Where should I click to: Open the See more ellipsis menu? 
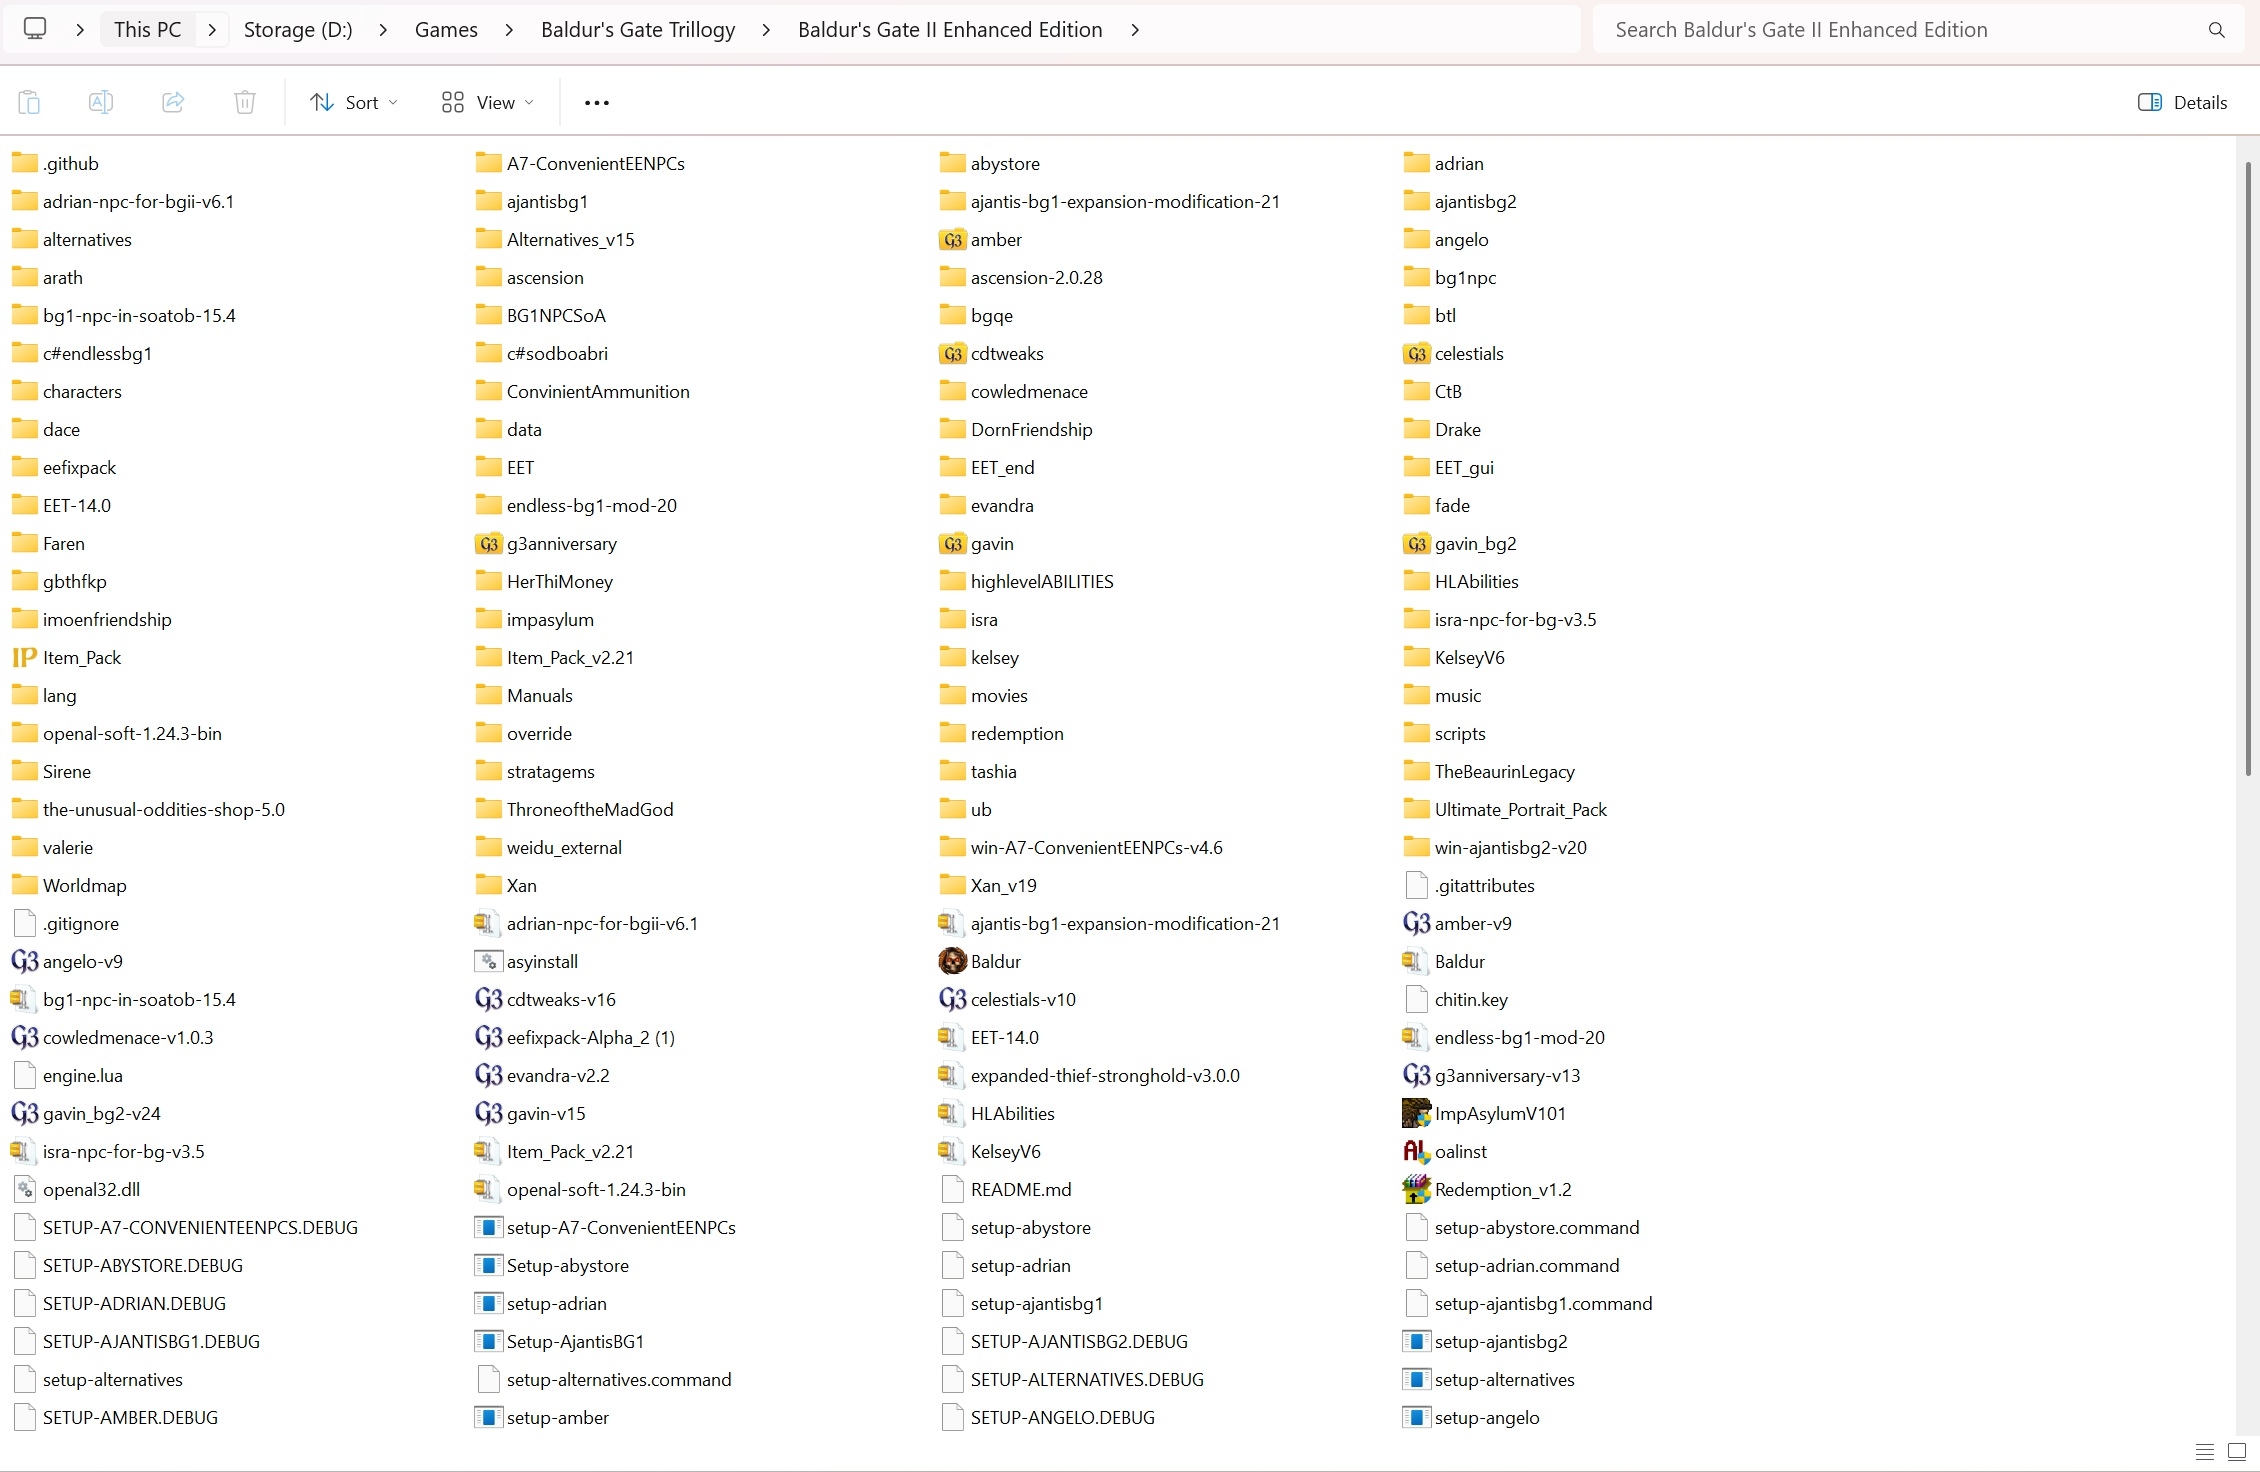597,102
